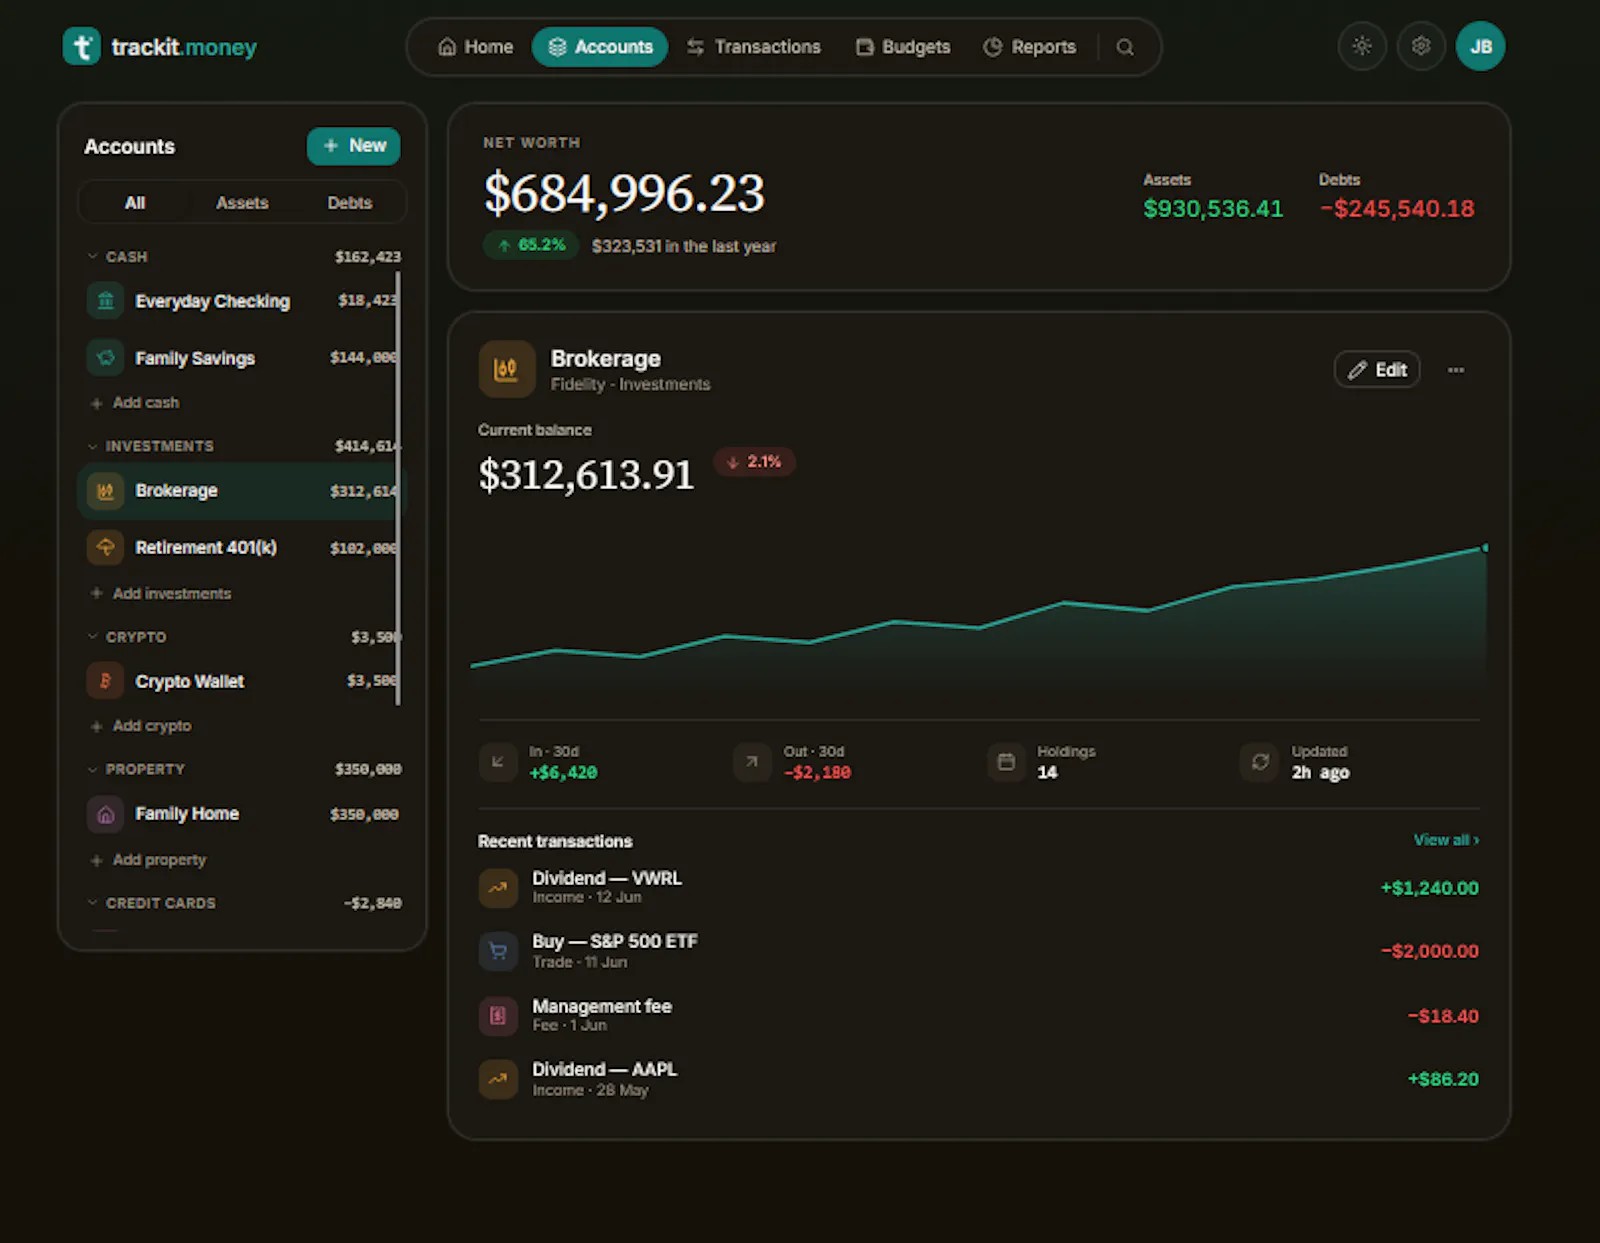
Task: Select the Retirement 401(k) account row
Action: point(240,548)
